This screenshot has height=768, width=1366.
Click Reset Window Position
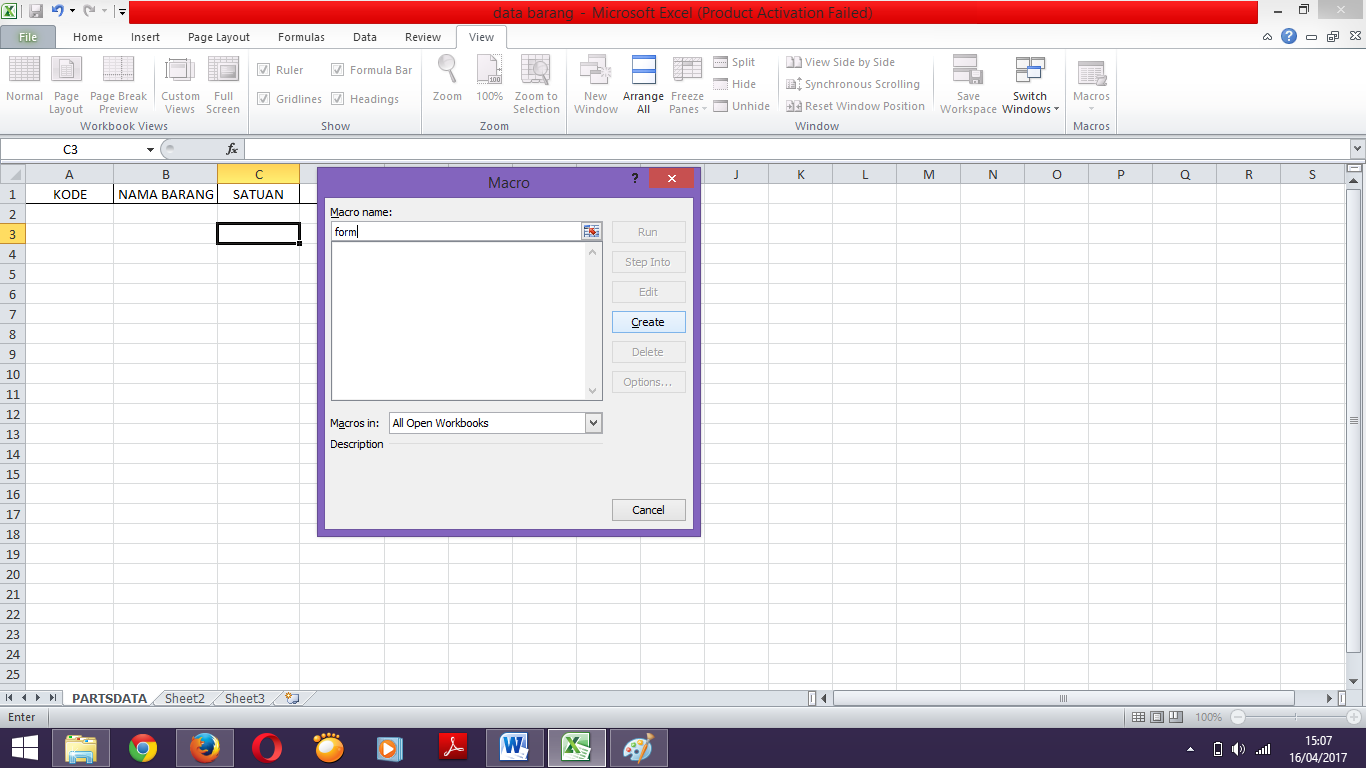(x=855, y=106)
